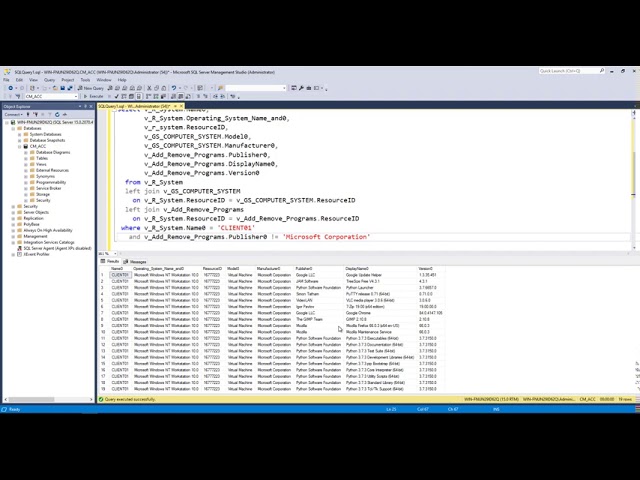The image size is (640, 480).
Task: Open the CM_ACC database dropdown
Action: click(x=76, y=97)
